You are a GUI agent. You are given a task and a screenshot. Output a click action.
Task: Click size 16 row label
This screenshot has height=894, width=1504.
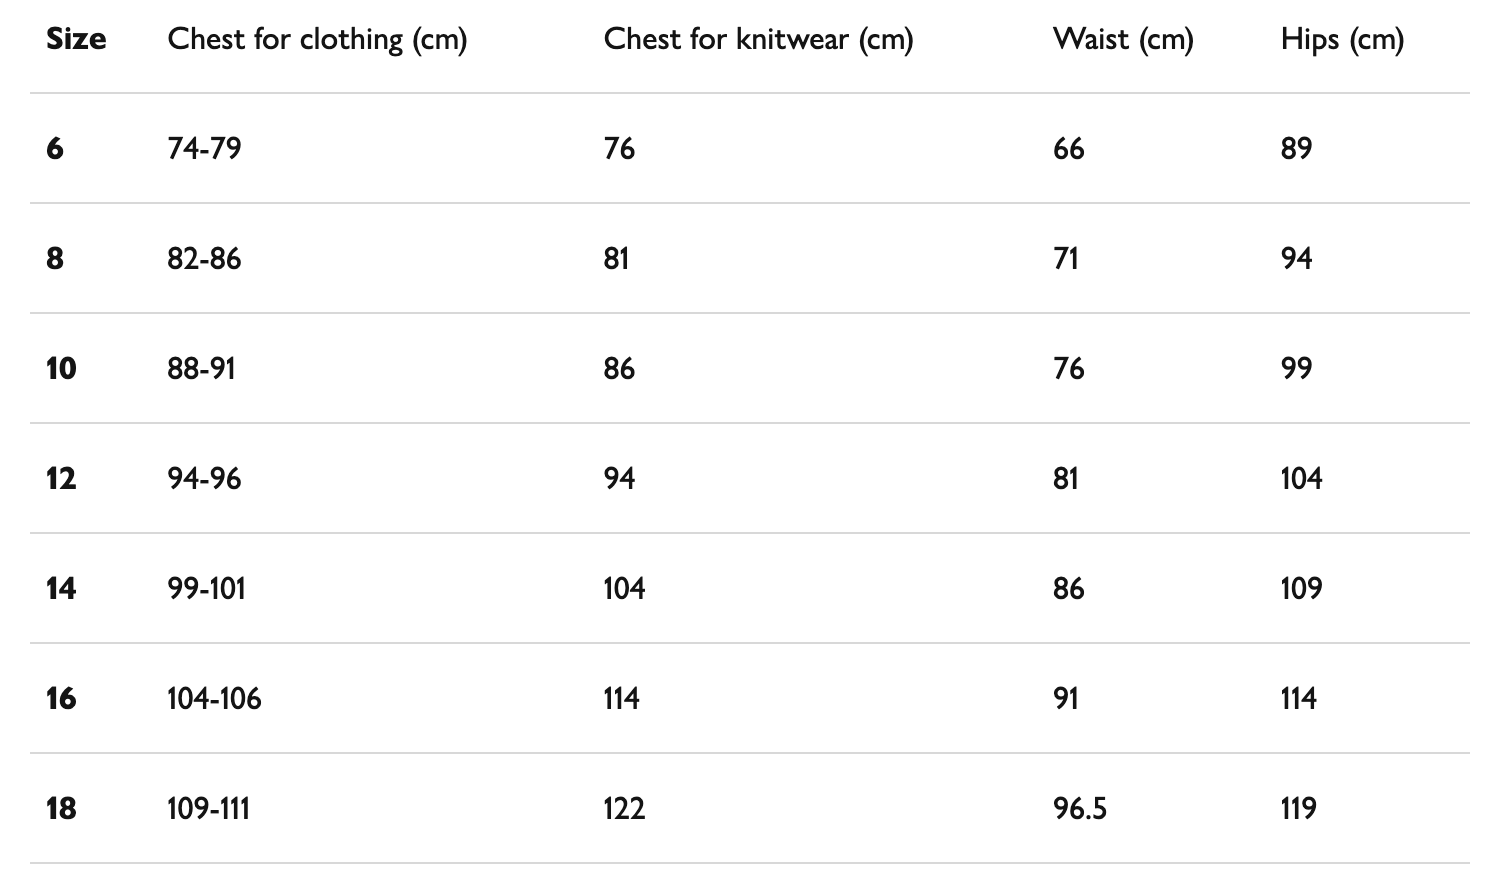click(61, 699)
